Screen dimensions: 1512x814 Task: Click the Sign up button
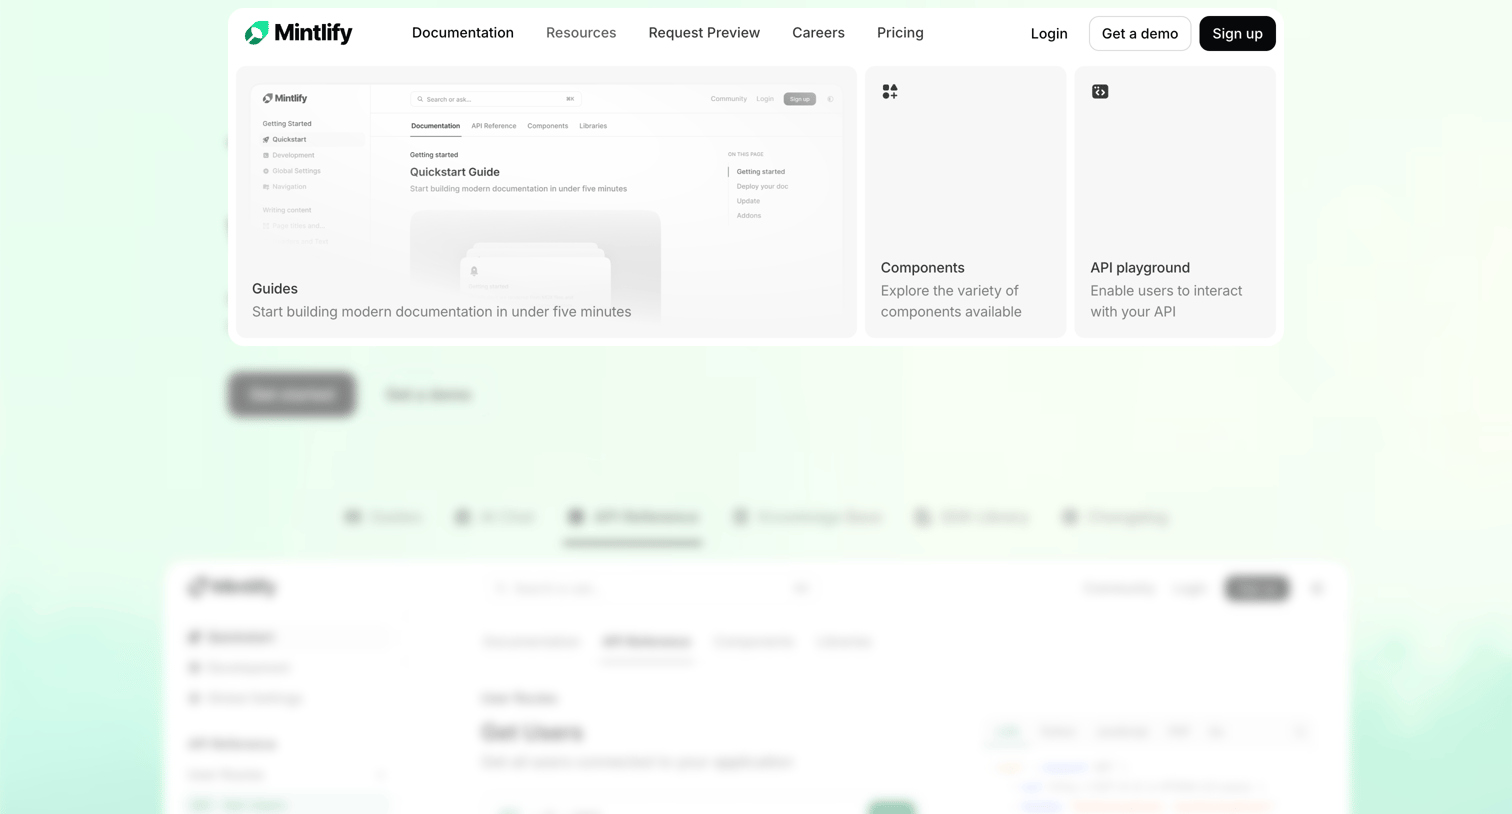pos(1237,34)
